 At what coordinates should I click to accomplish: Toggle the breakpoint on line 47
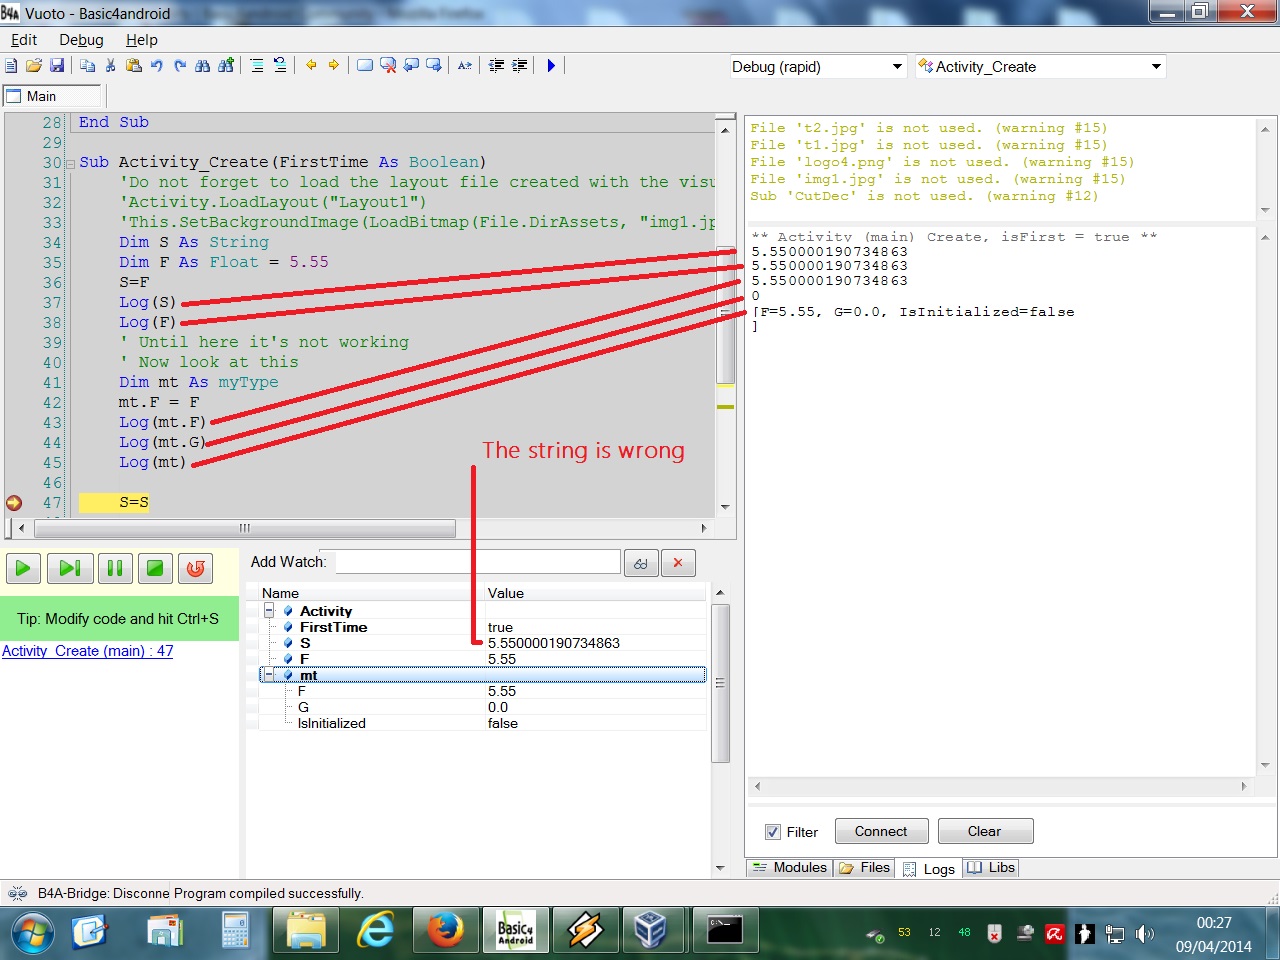tap(14, 503)
